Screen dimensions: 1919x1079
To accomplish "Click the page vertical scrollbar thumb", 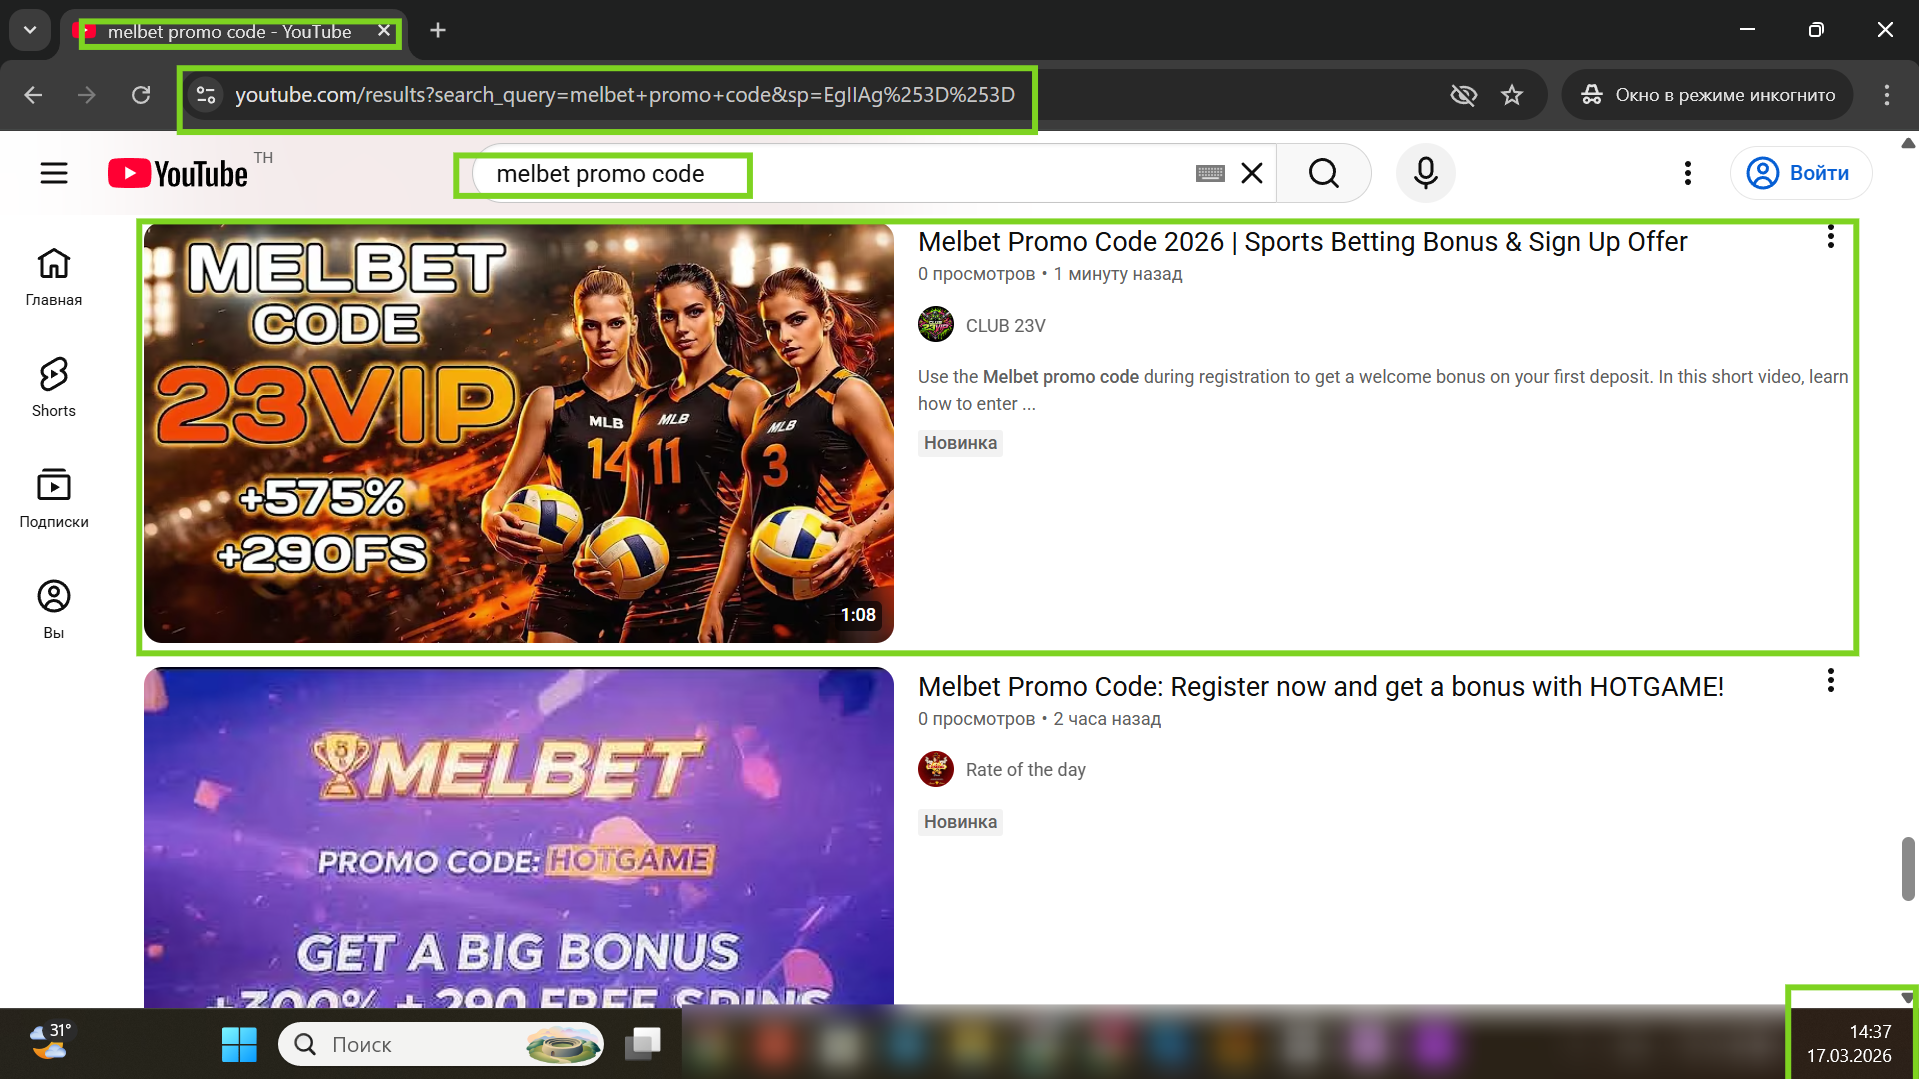I will [1908, 868].
